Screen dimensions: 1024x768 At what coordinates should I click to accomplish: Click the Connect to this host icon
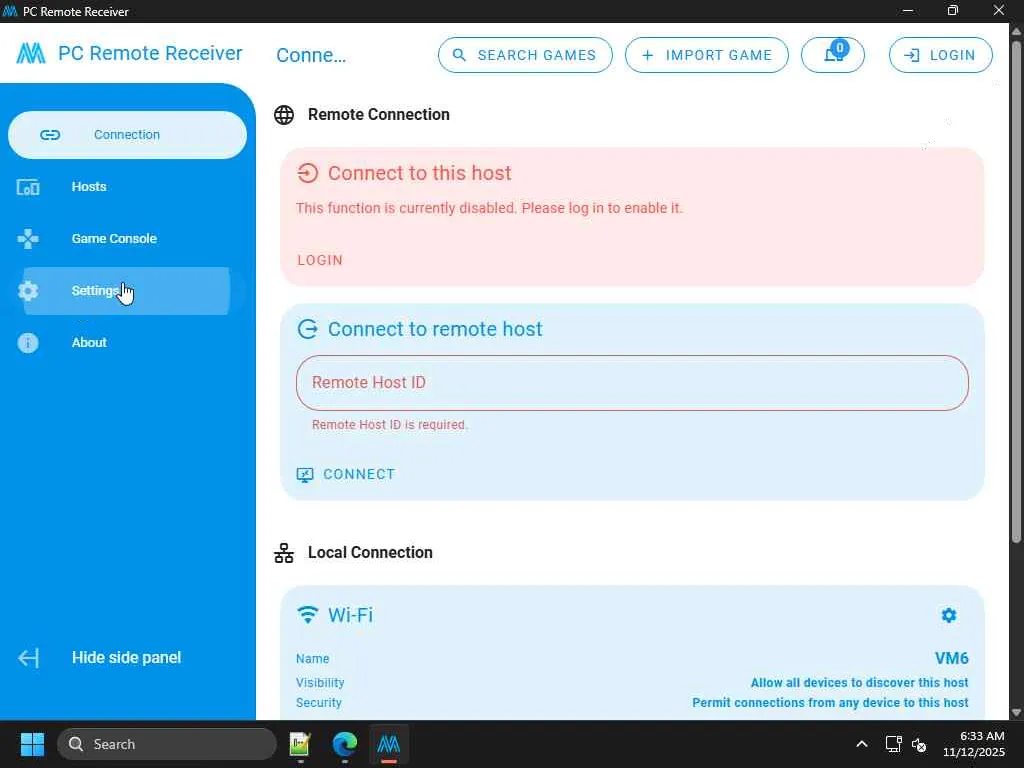coord(308,173)
